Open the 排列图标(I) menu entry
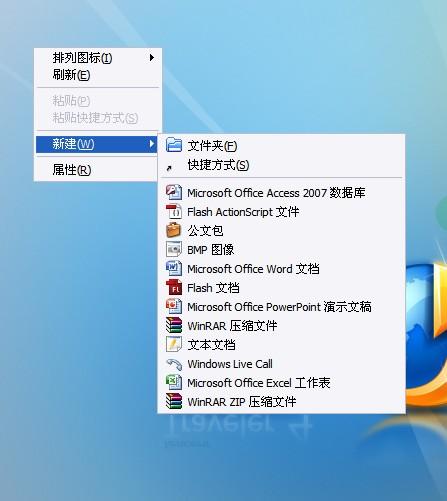Viewport: 447px width, 501px height. (x=98, y=58)
